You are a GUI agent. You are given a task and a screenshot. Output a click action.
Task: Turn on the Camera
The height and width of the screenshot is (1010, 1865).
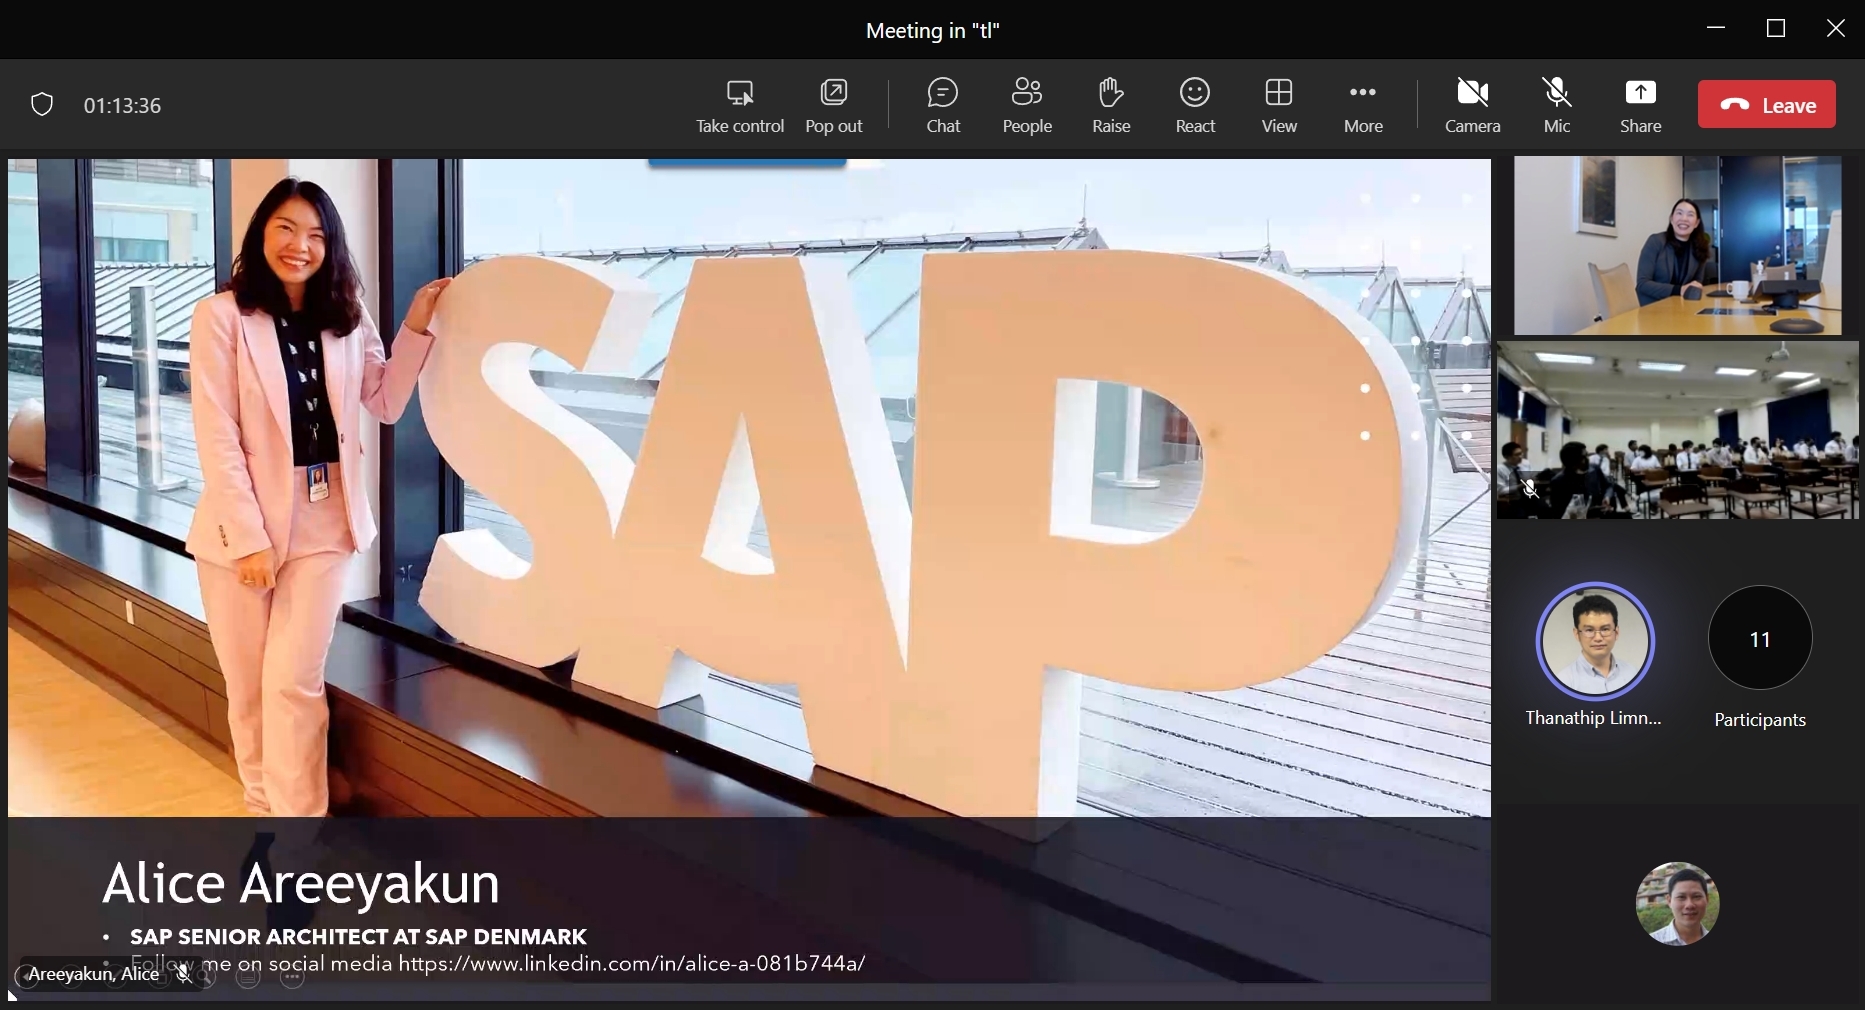[x=1472, y=94]
